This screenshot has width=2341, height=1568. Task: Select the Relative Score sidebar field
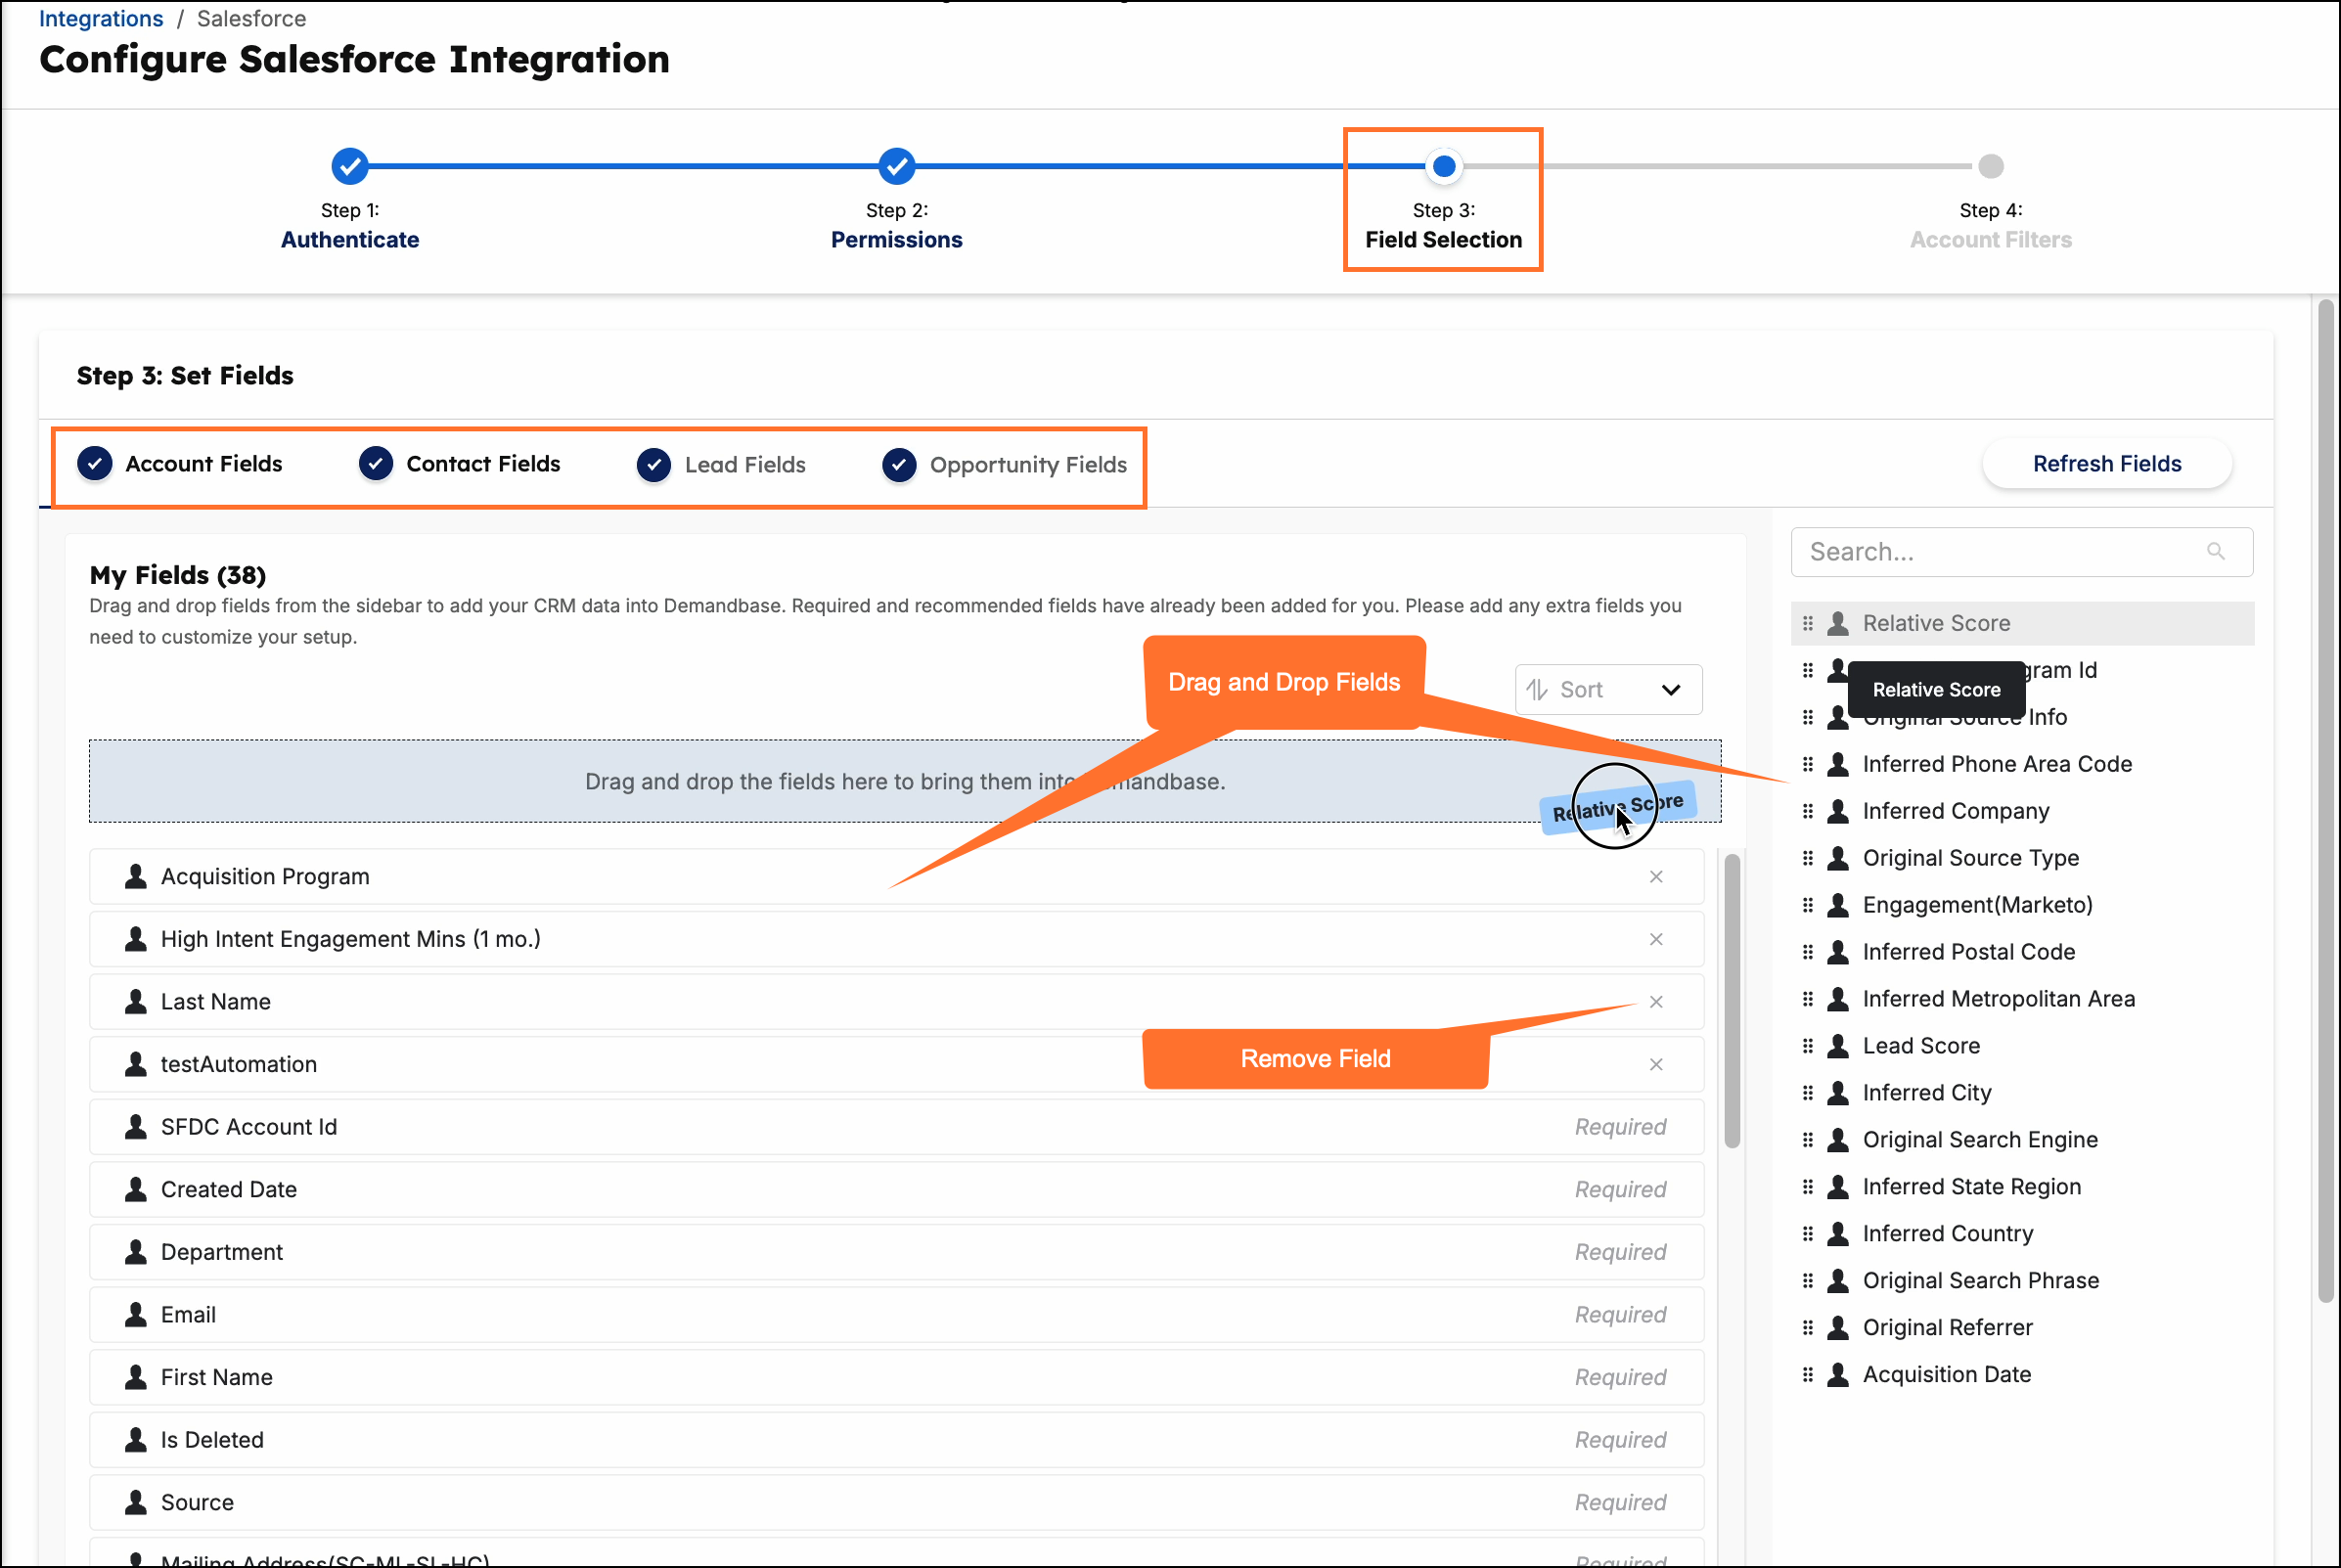[x=2022, y=623]
